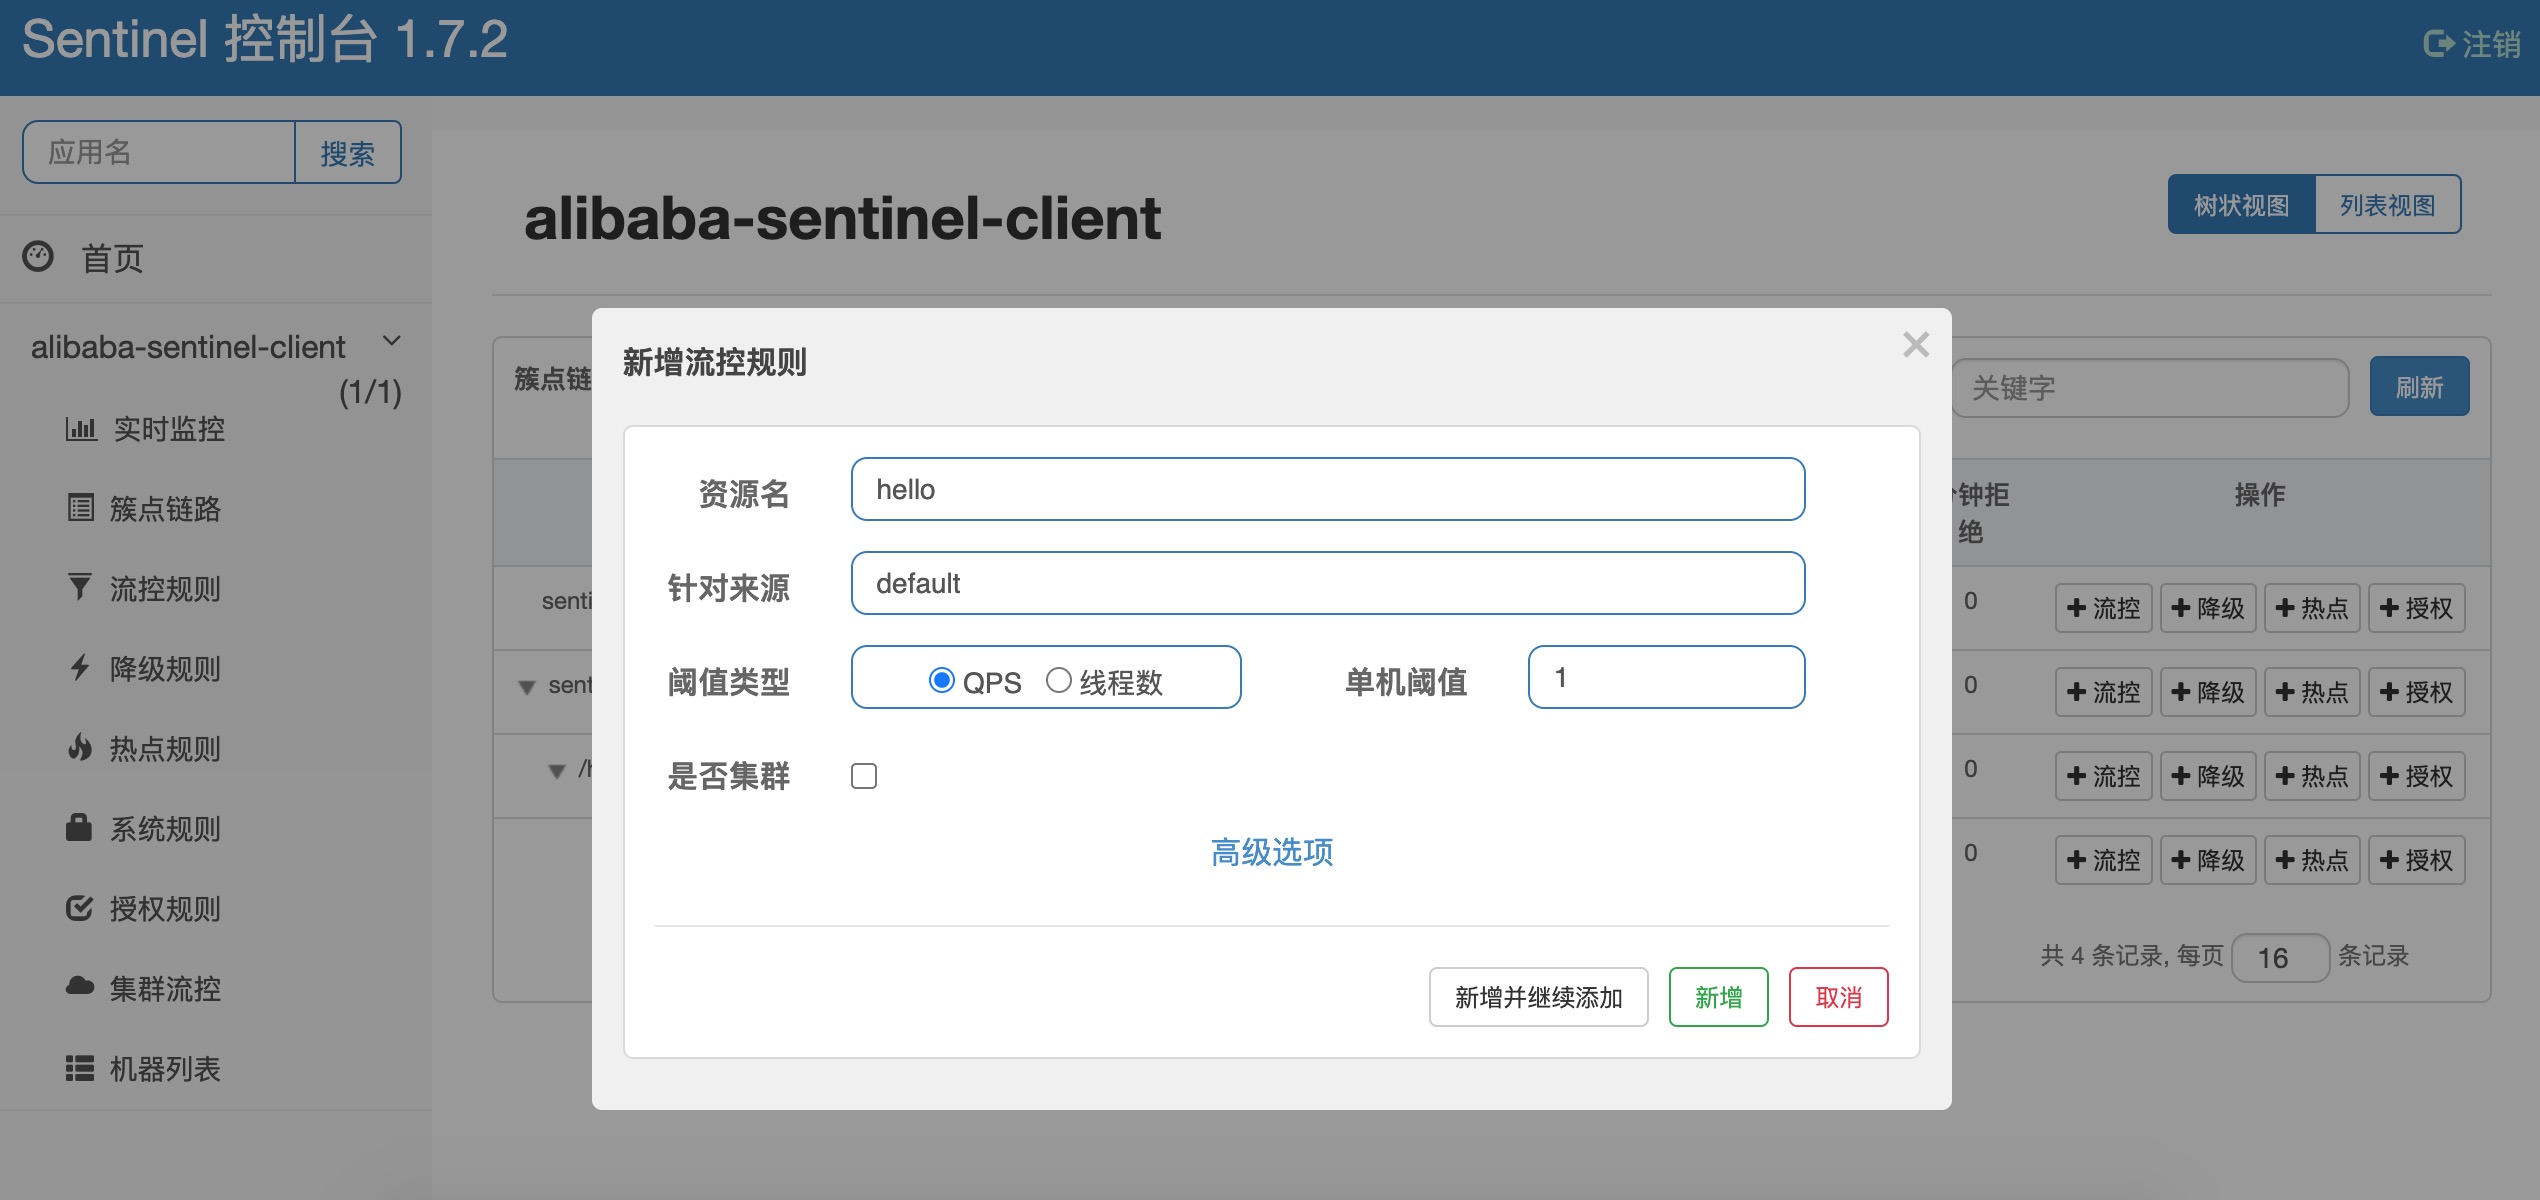Collapse the alibaba-sentinel-client sidebar chevron
This screenshot has width=2540, height=1200.
[x=392, y=341]
